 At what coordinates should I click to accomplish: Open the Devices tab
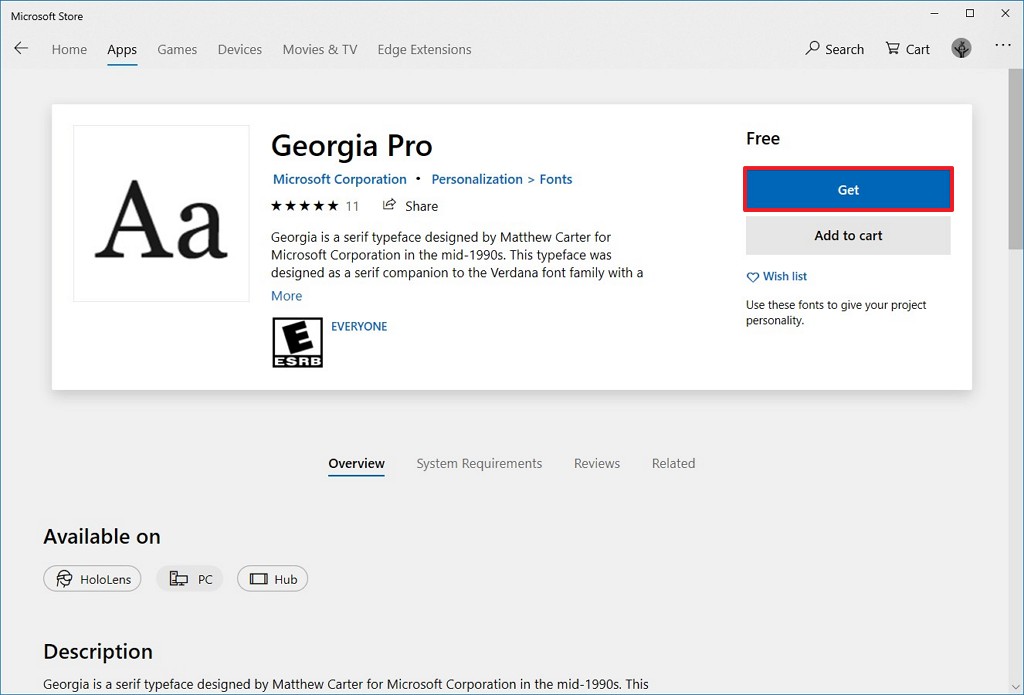240,50
